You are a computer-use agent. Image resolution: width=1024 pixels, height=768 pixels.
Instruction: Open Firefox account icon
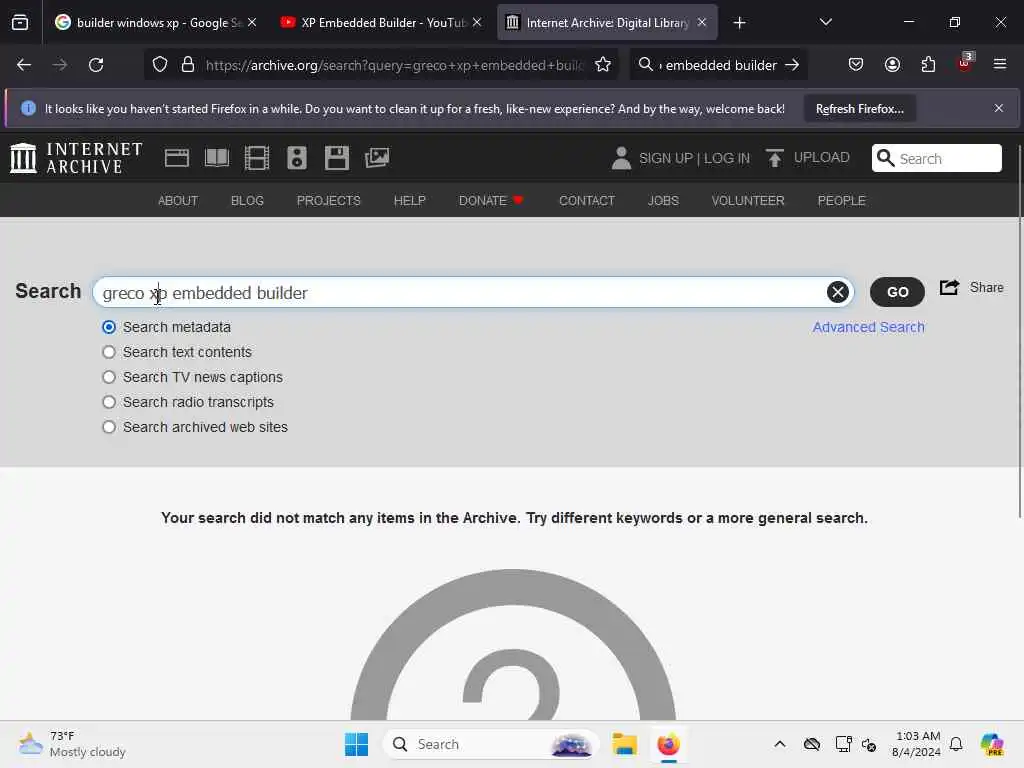coord(892,65)
